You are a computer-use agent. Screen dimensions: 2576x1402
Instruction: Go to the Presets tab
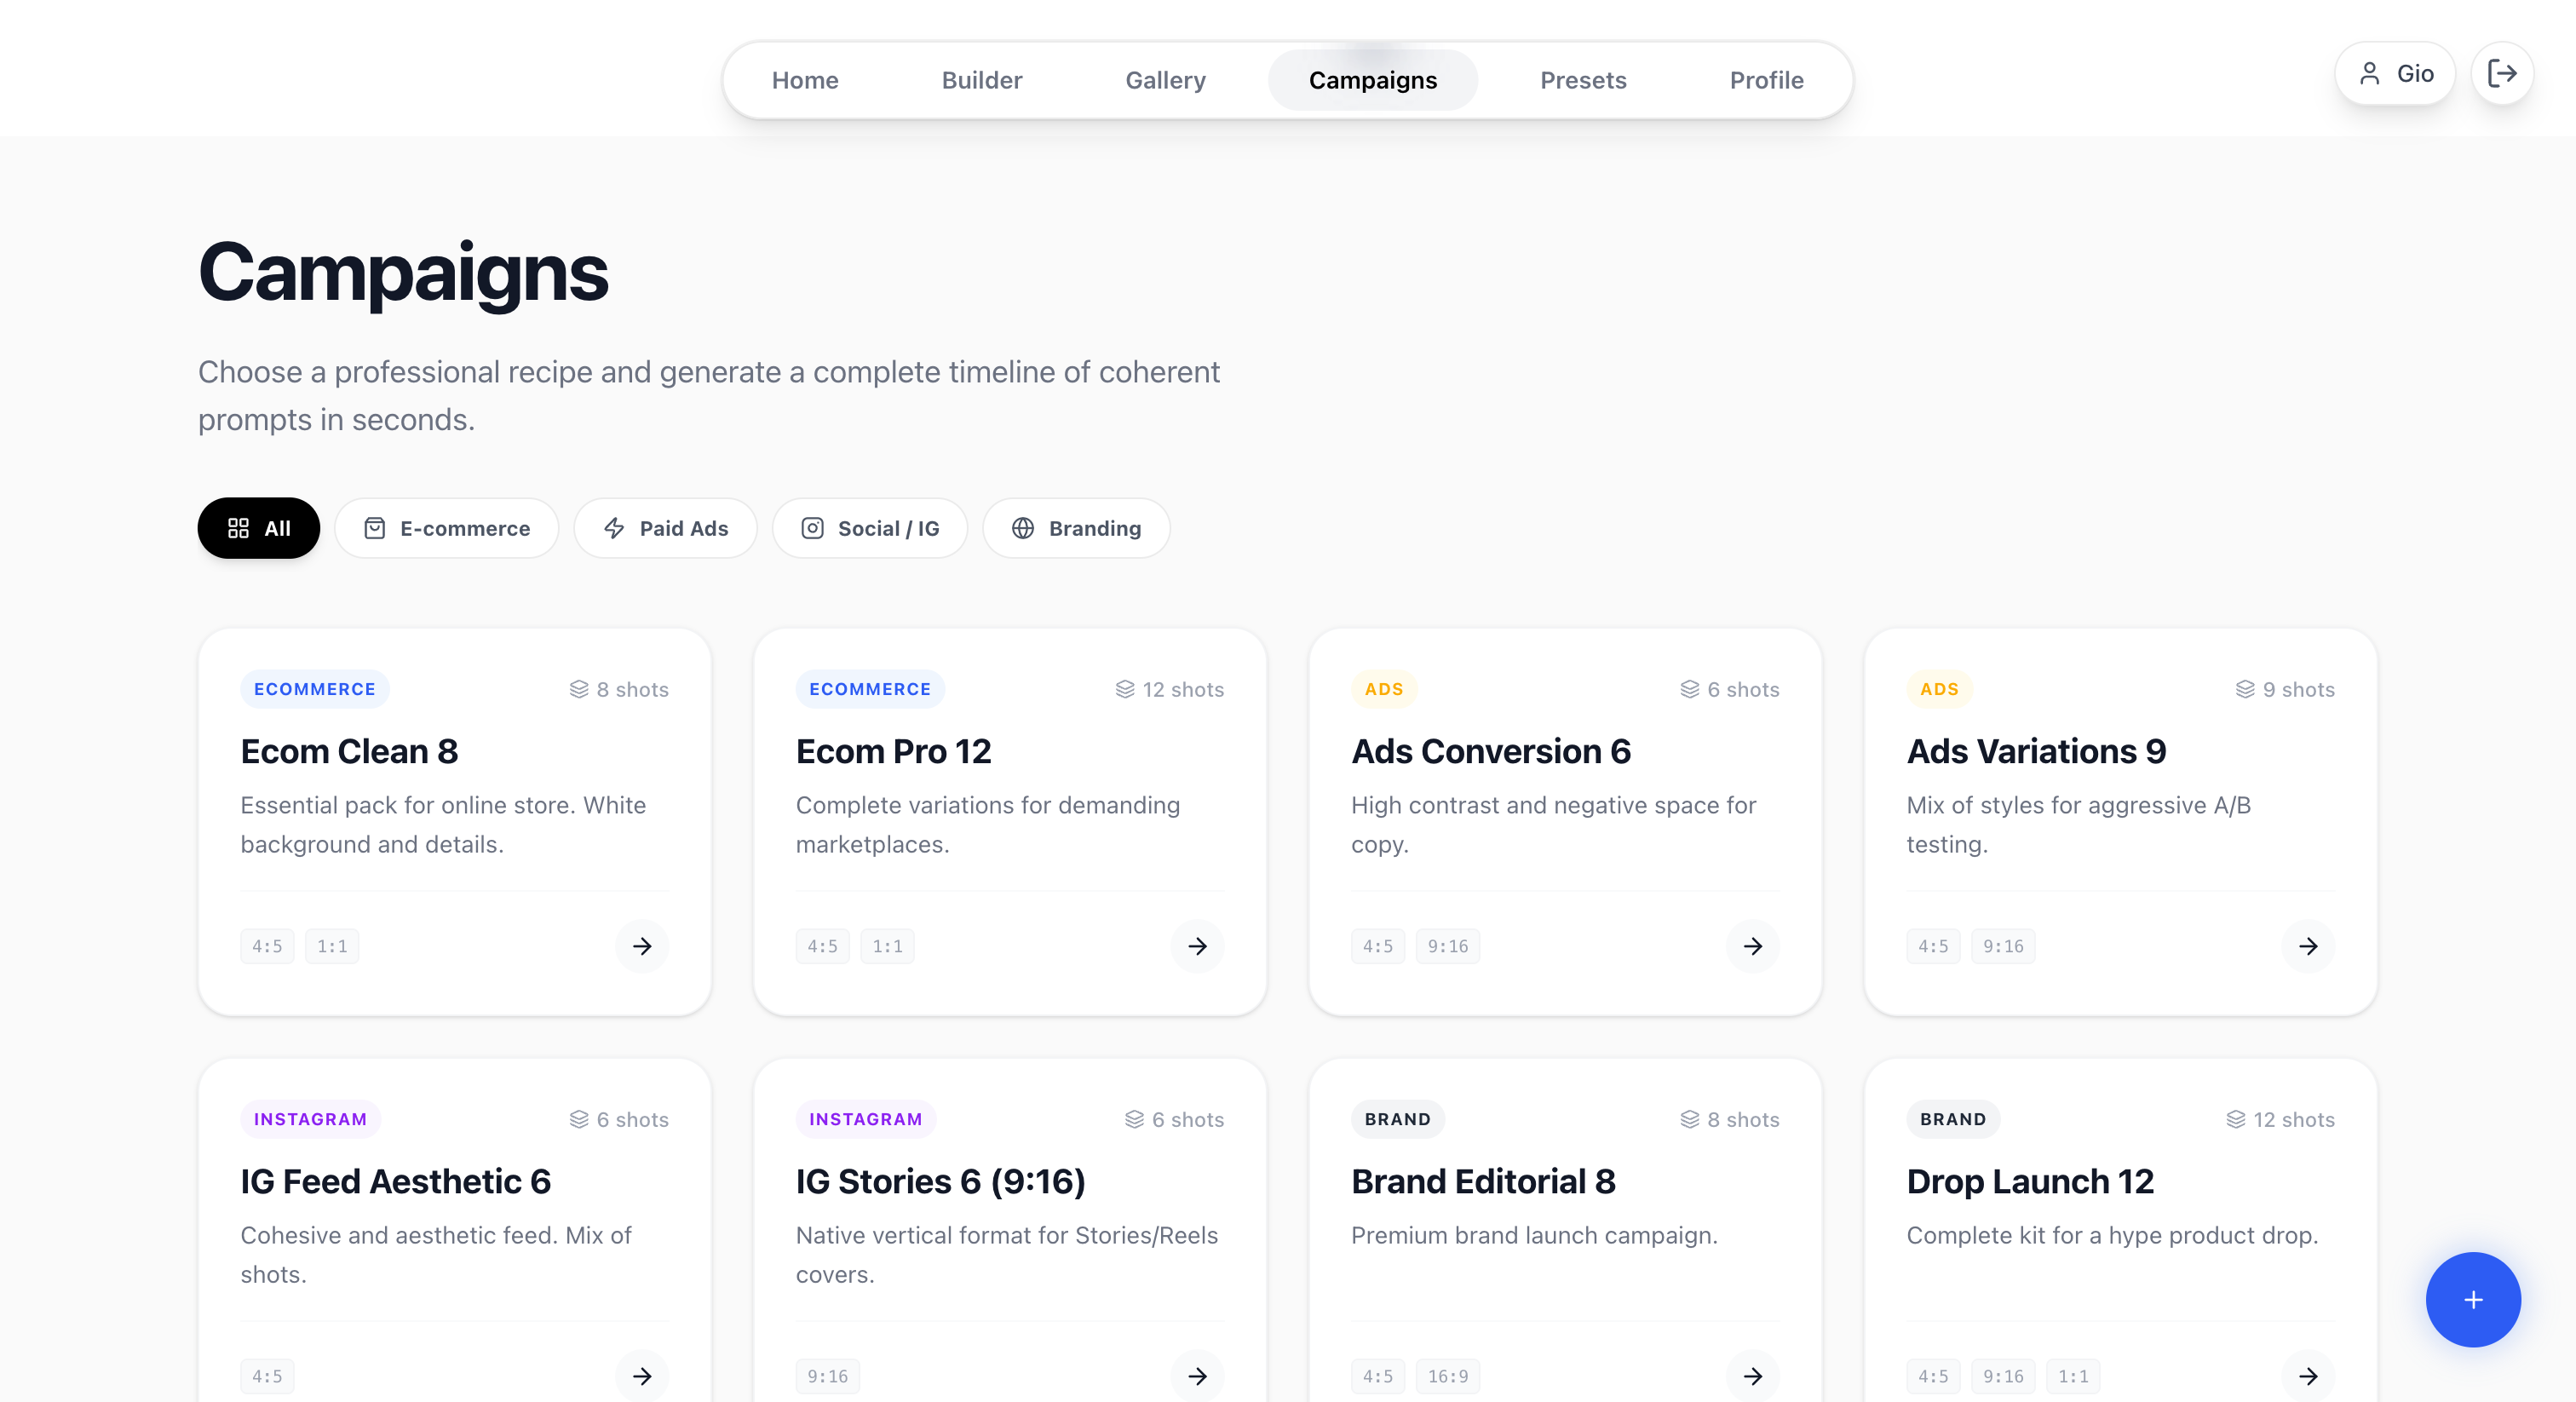point(1582,80)
